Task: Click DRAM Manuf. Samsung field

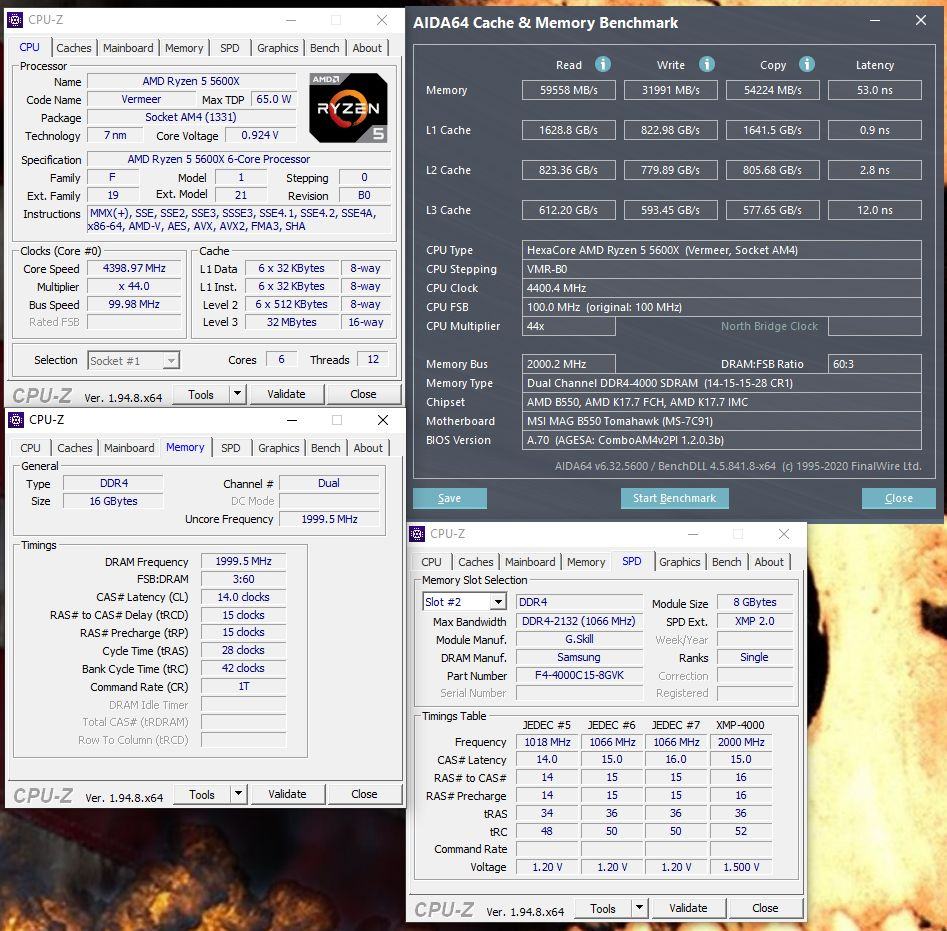Action: click(579, 657)
